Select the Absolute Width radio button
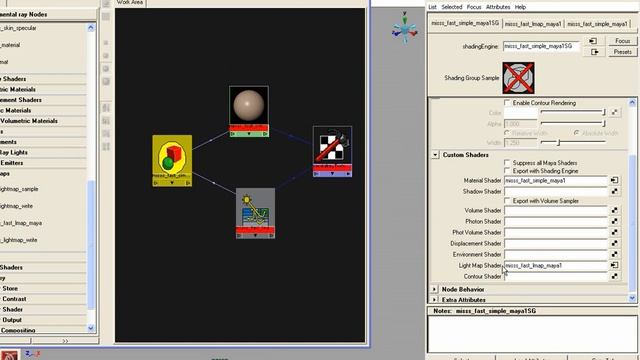This screenshot has height=360, width=640. click(576, 133)
